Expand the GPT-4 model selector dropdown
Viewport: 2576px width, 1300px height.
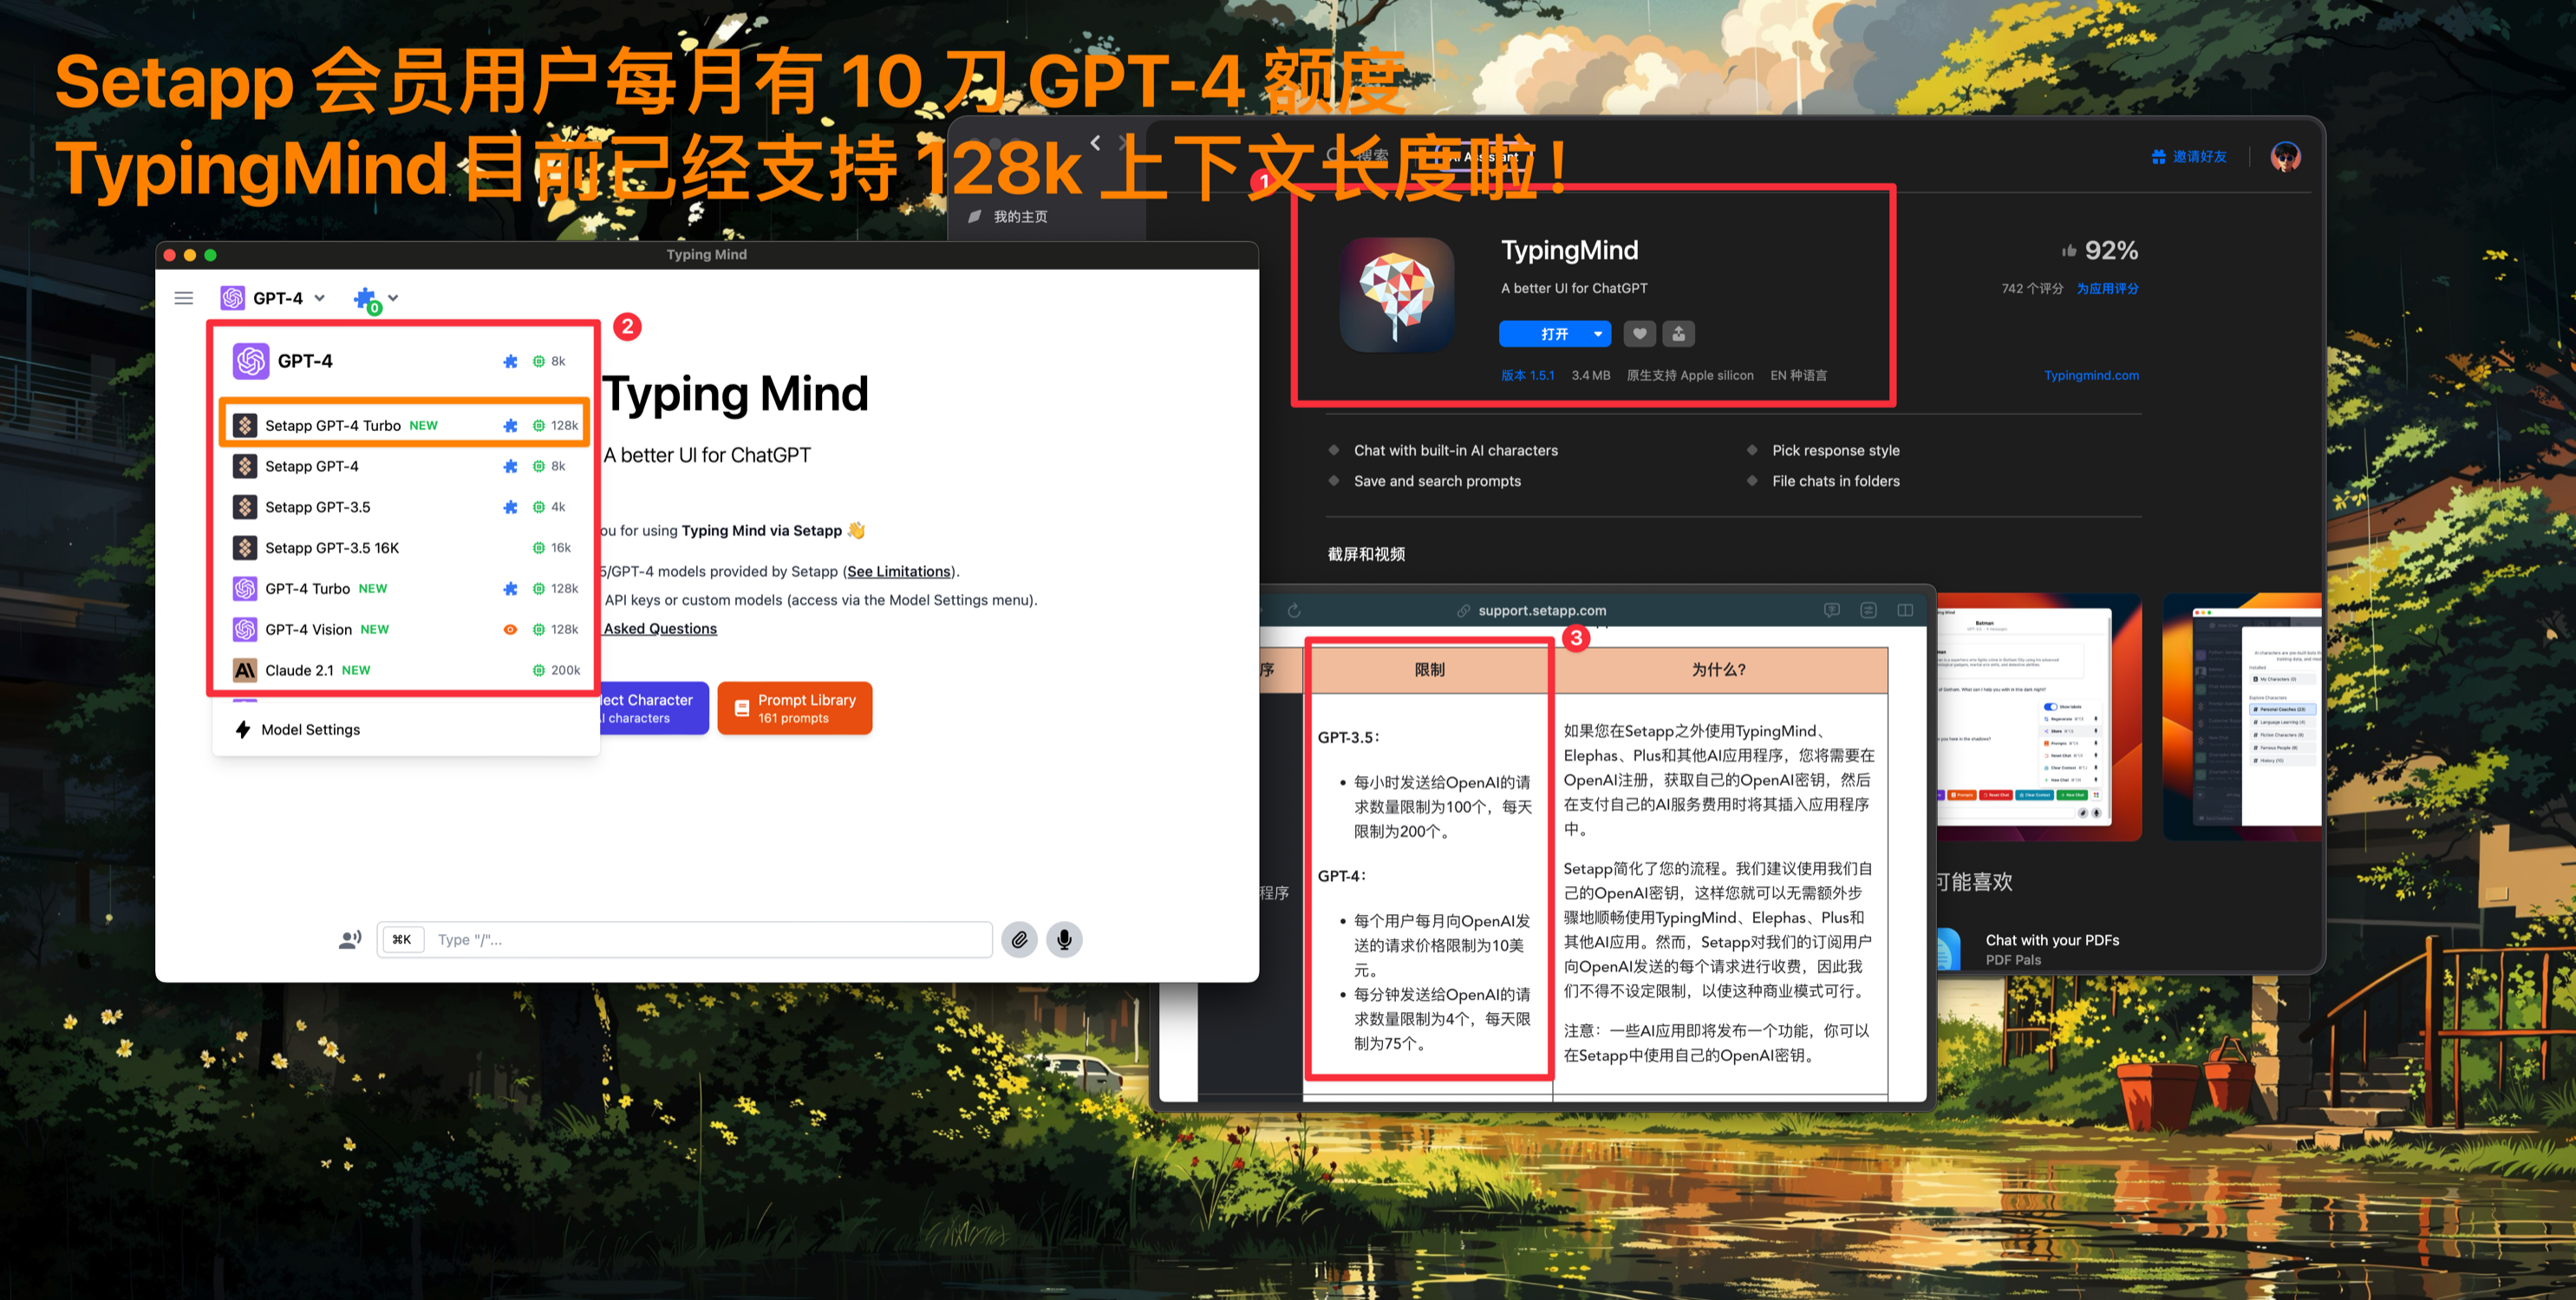(273, 298)
